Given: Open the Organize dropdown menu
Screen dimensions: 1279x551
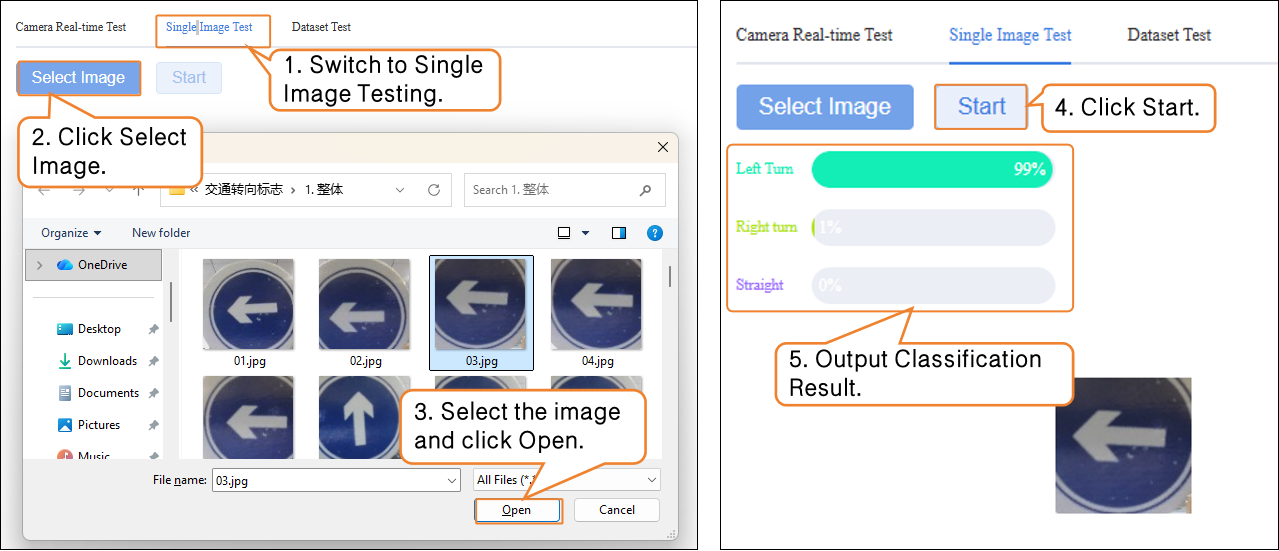Looking at the screenshot, I should (x=71, y=233).
